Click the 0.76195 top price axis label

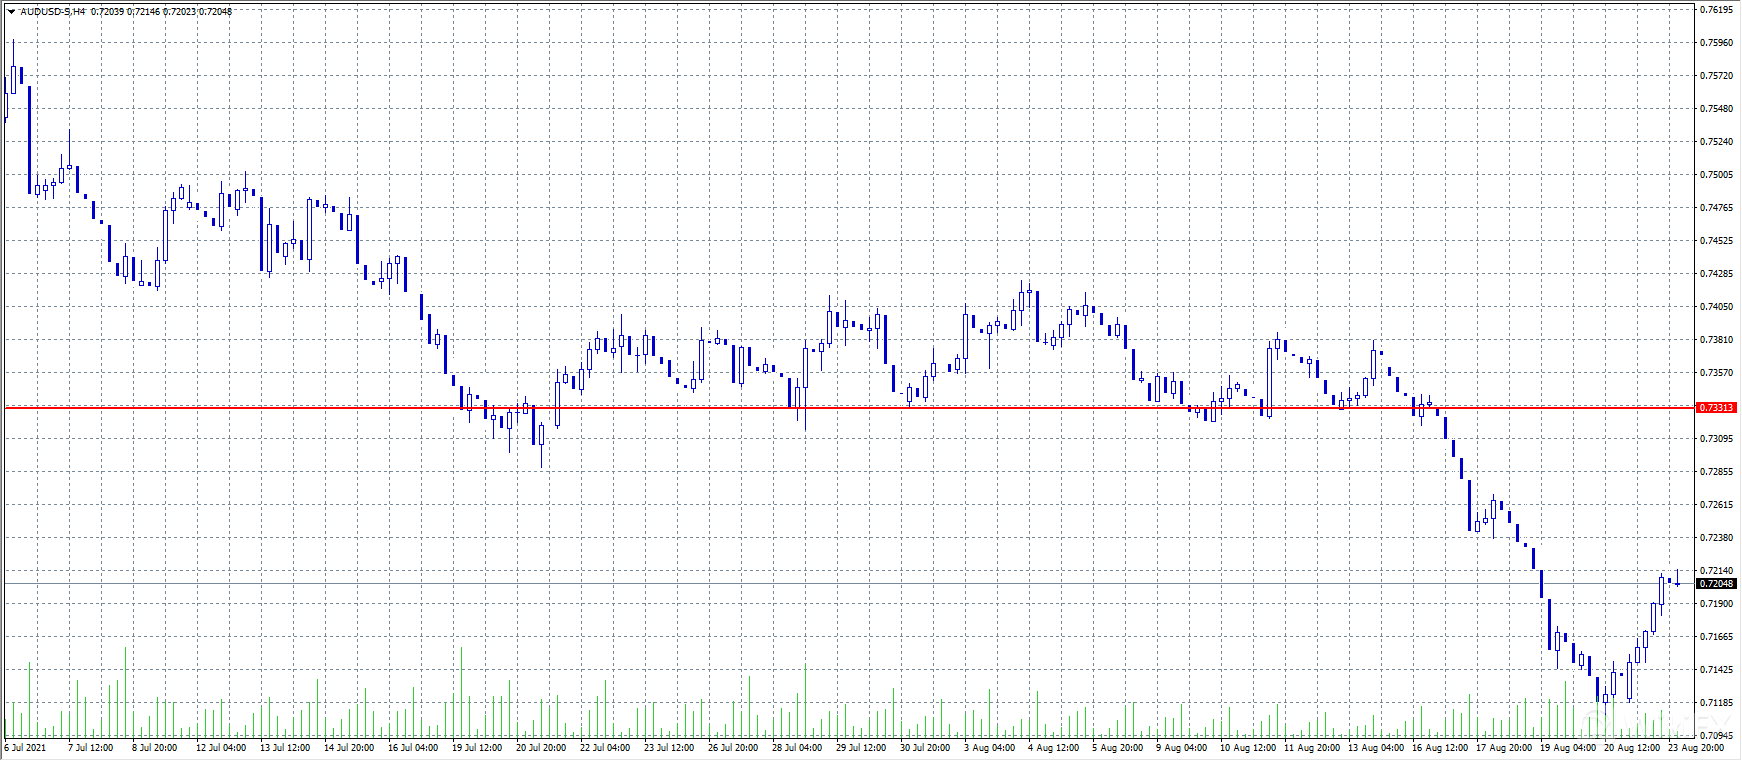pos(1717,10)
